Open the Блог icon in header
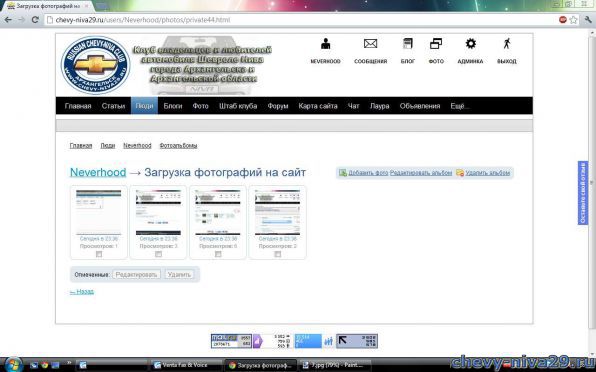This screenshot has height=372, width=596. (x=407, y=44)
